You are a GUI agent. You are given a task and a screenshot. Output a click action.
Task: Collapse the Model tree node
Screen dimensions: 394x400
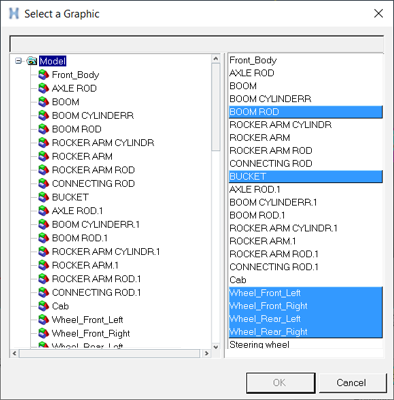pyautogui.click(x=19, y=61)
